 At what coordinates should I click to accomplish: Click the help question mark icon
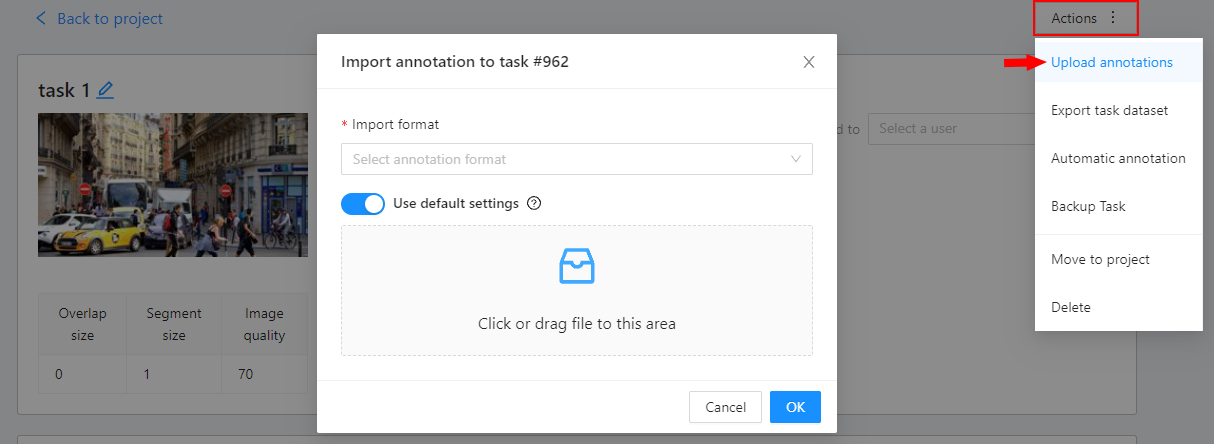pyautogui.click(x=534, y=204)
